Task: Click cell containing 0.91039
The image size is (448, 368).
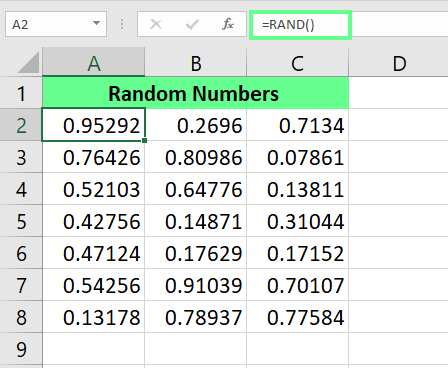Action: 196,285
